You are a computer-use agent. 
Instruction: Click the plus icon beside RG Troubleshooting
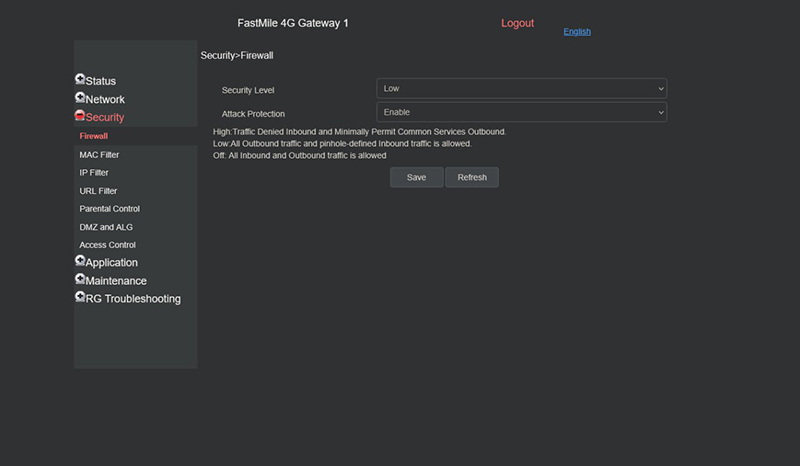click(80, 297)
